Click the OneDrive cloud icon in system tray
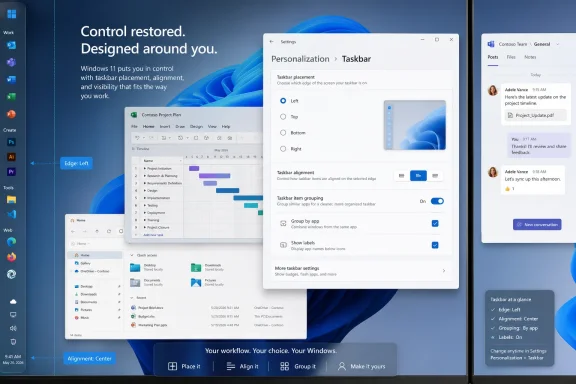Screen dimensions: 576x384 click(x=13, y=302)
